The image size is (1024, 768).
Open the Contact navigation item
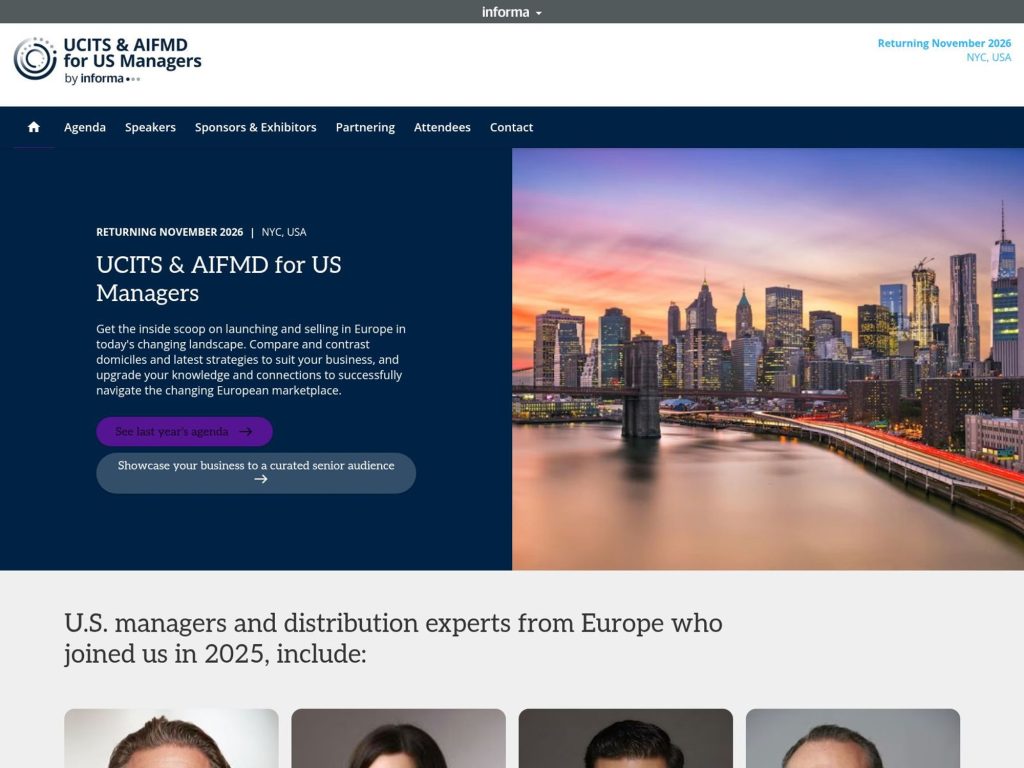pyautogui.click(x=511, y=127)
